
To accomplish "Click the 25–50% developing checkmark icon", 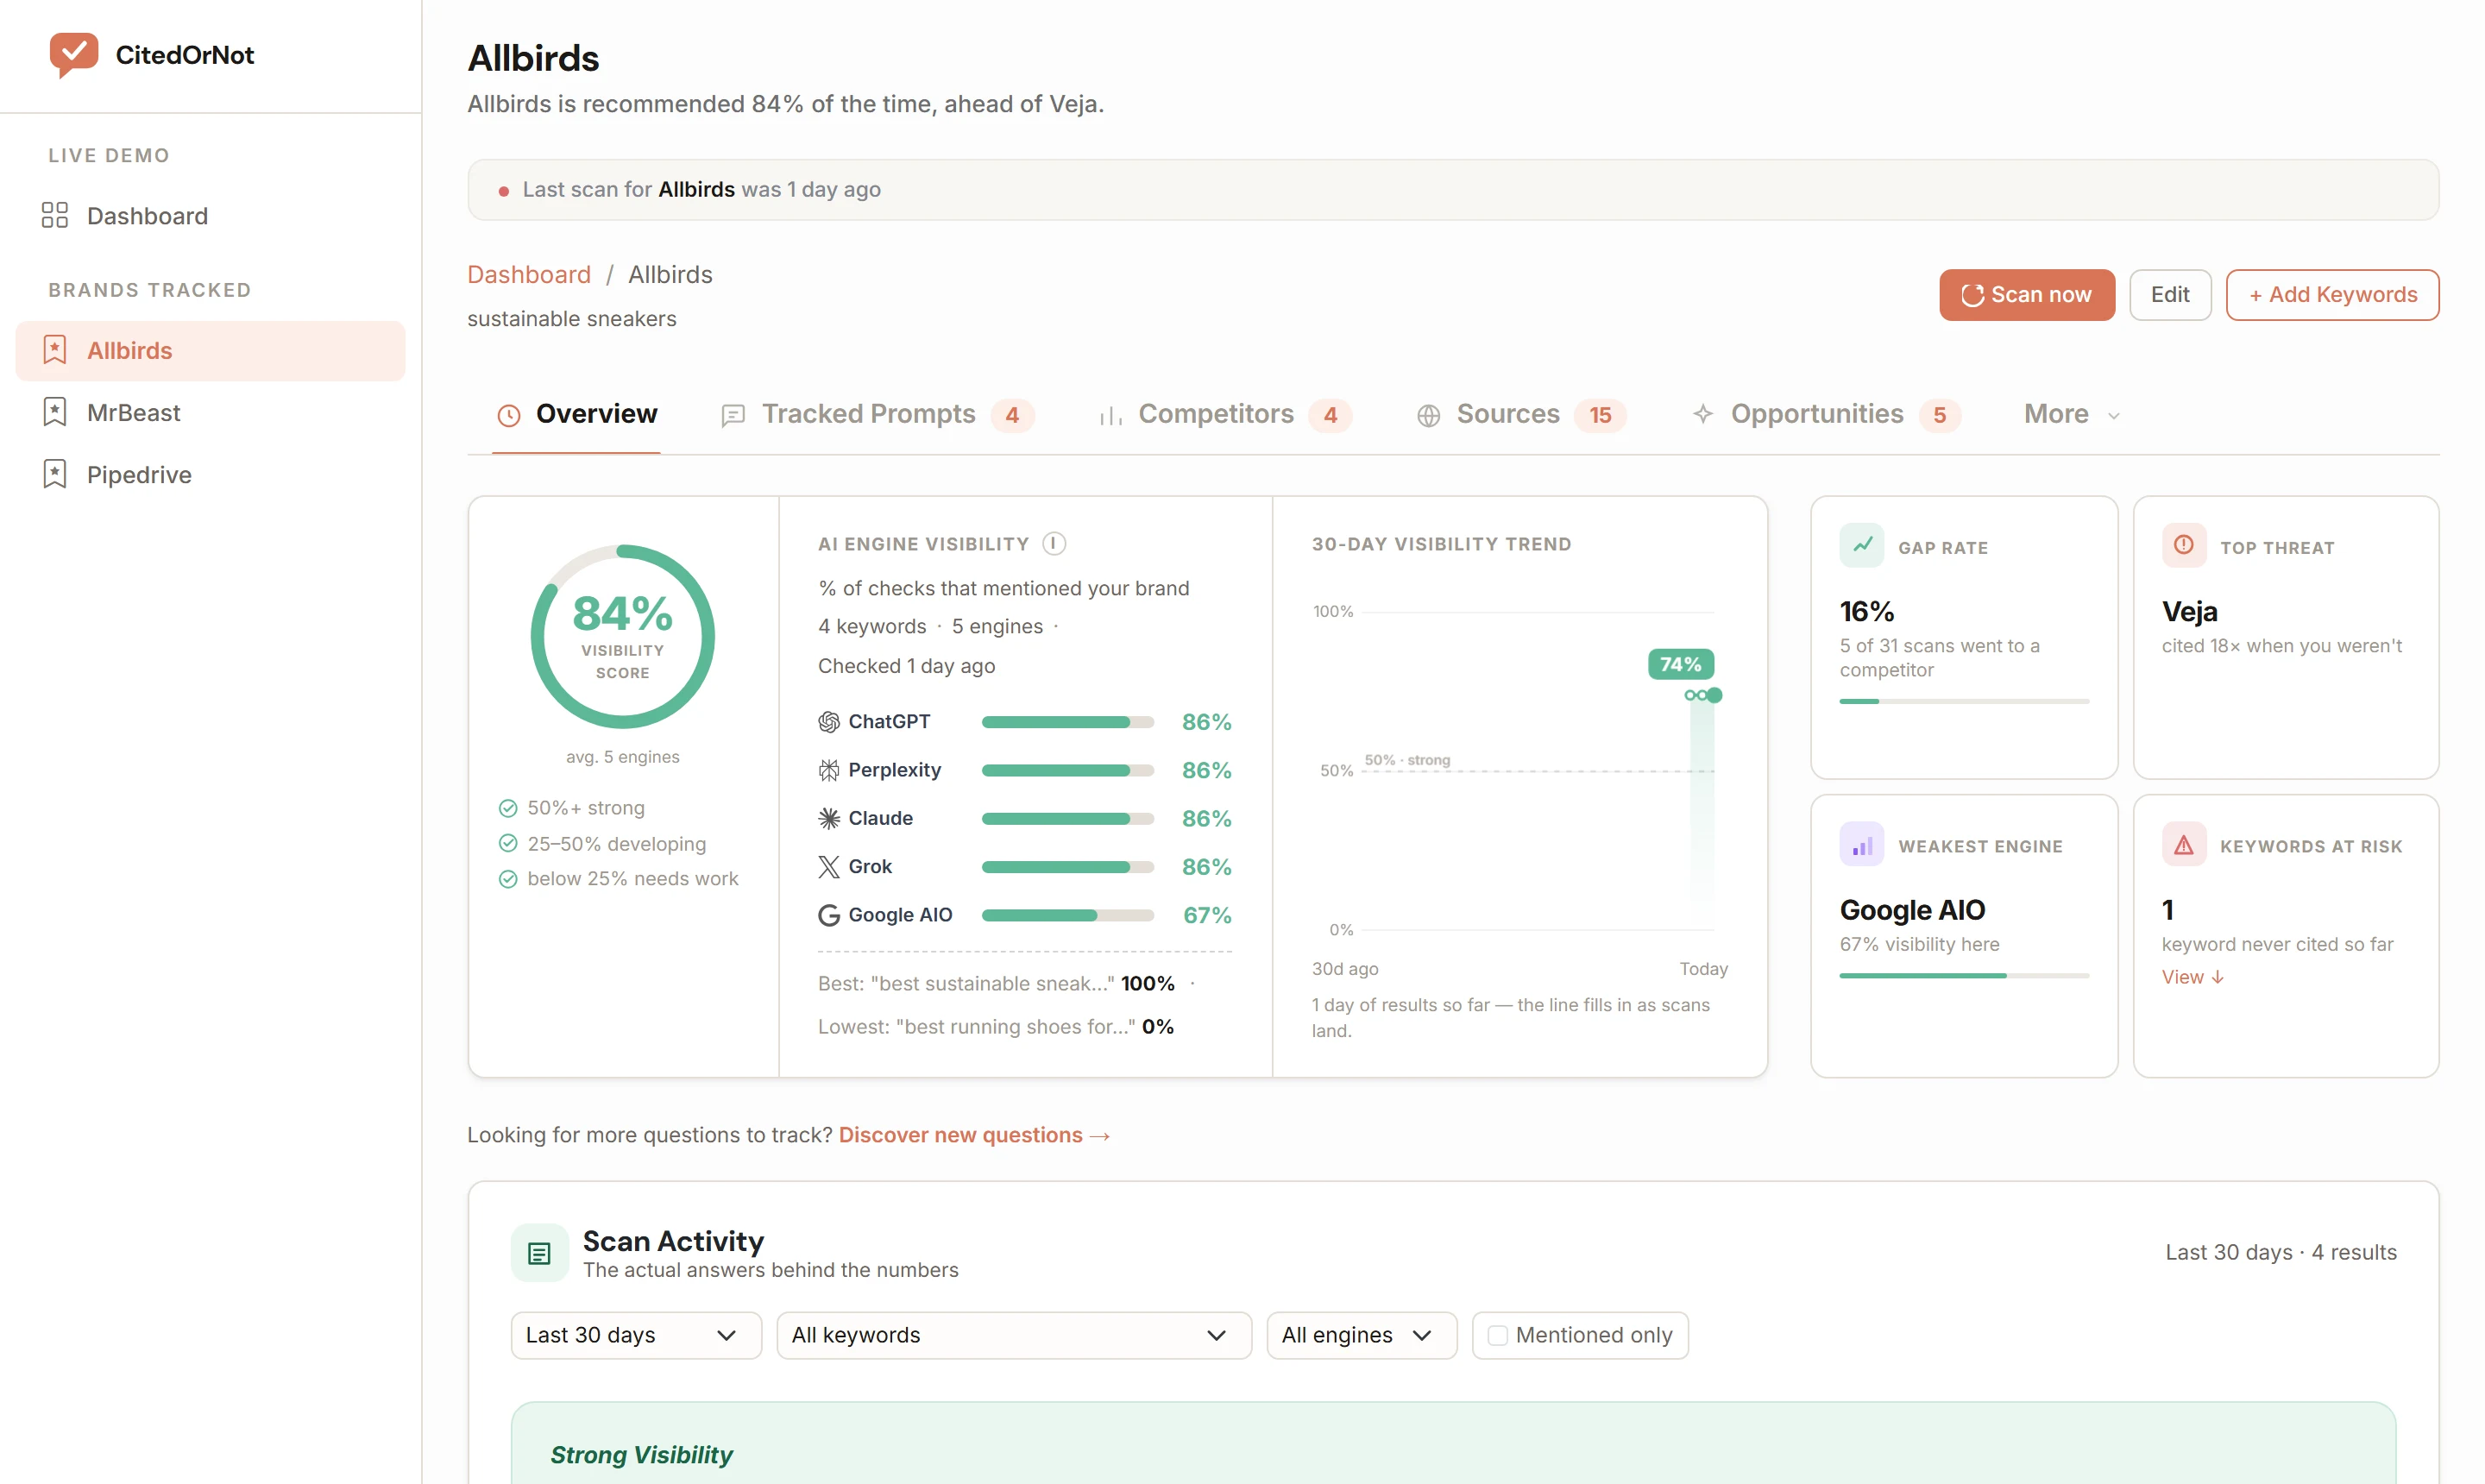I will (508, 843).
